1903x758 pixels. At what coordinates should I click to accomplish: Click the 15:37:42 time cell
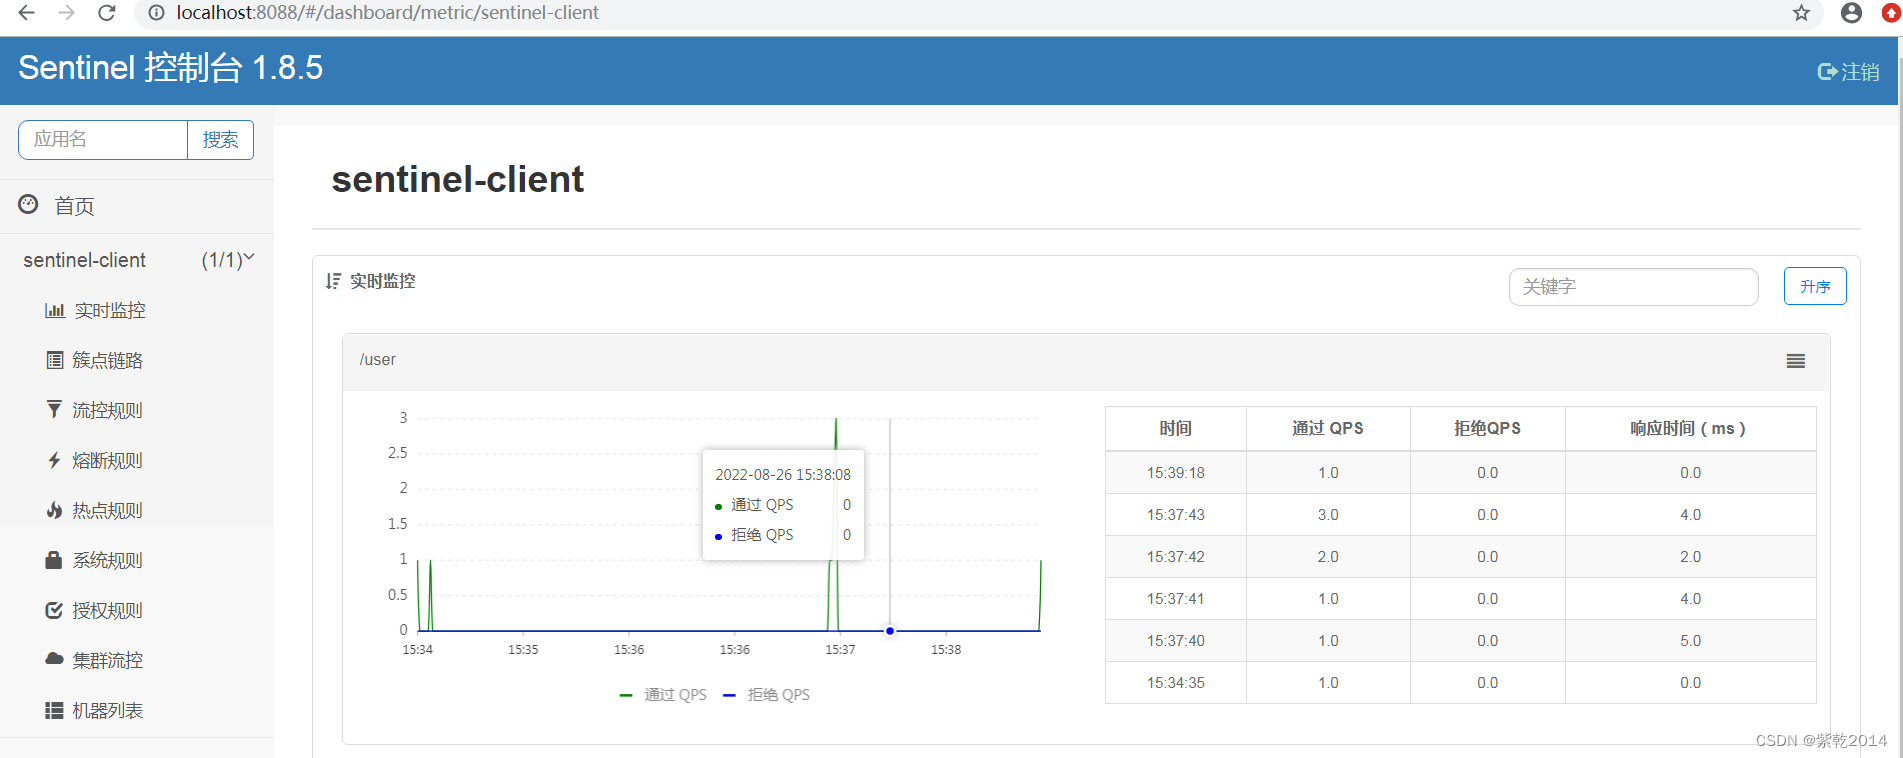coord(1175,557)
